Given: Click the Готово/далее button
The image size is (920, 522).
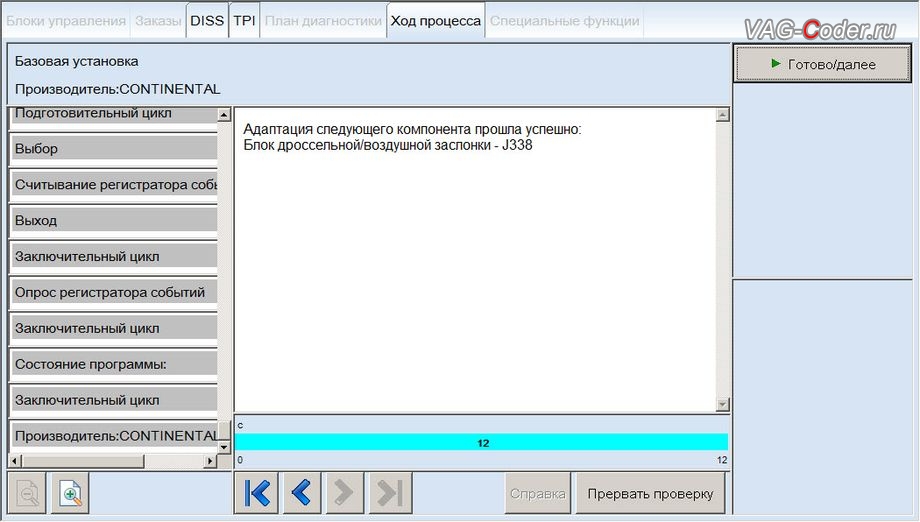Looking at the screenshot, I should (x=823, y=64).
